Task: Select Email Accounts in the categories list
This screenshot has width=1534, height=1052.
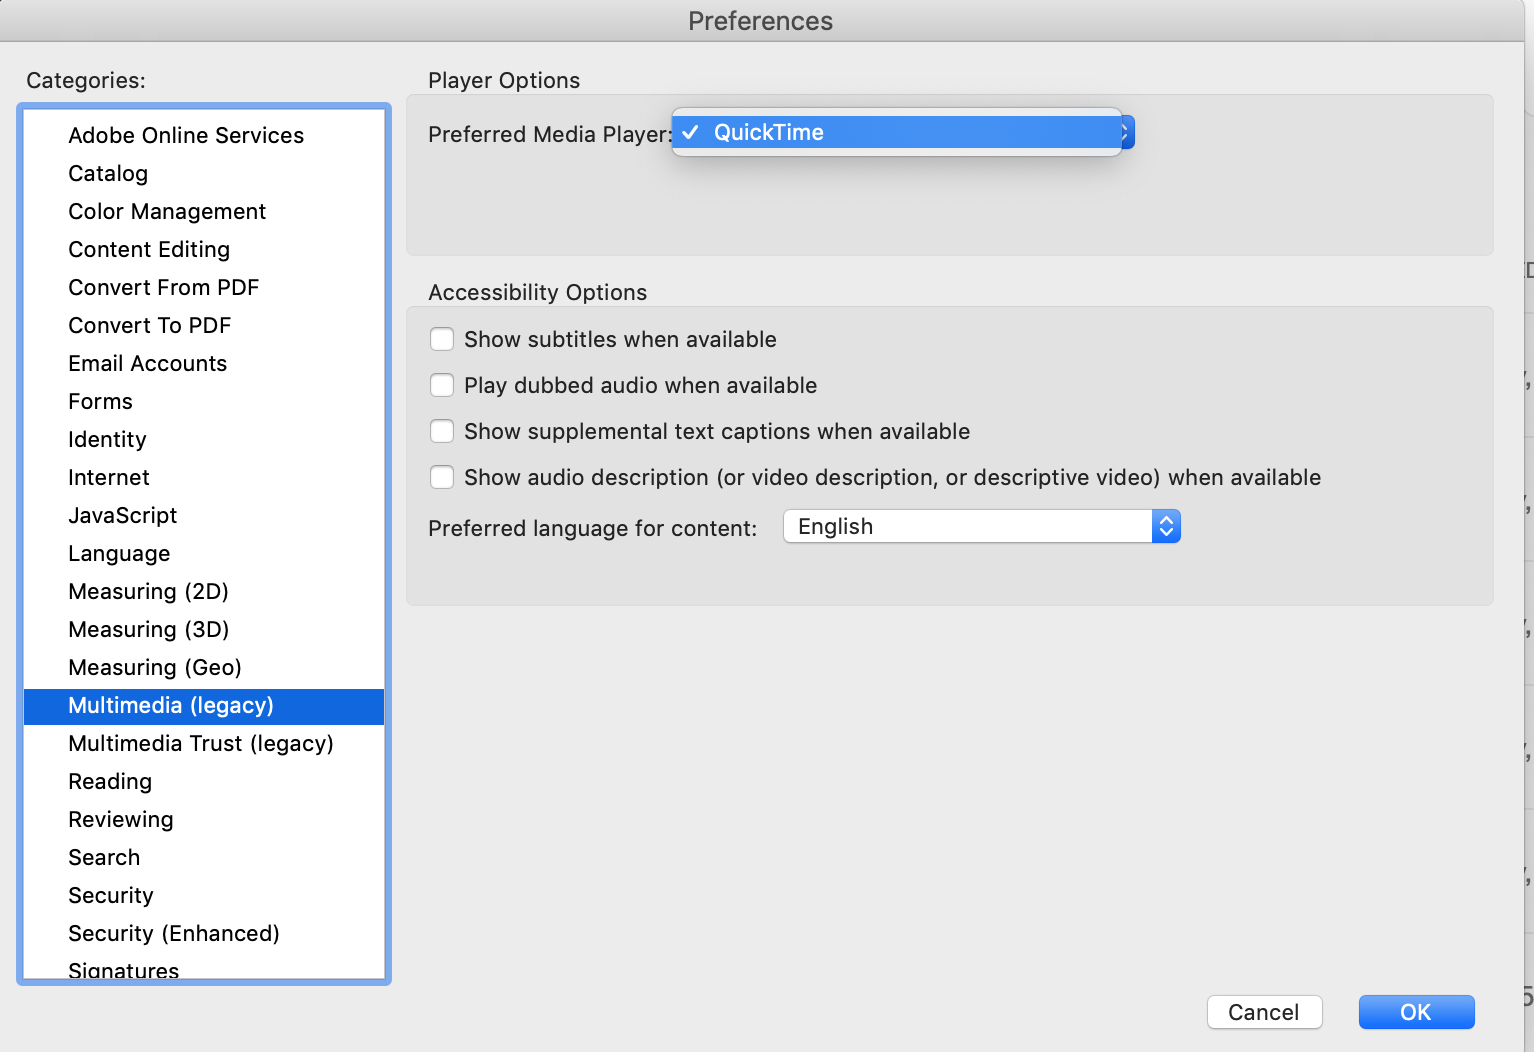Action: coord(147,363)
